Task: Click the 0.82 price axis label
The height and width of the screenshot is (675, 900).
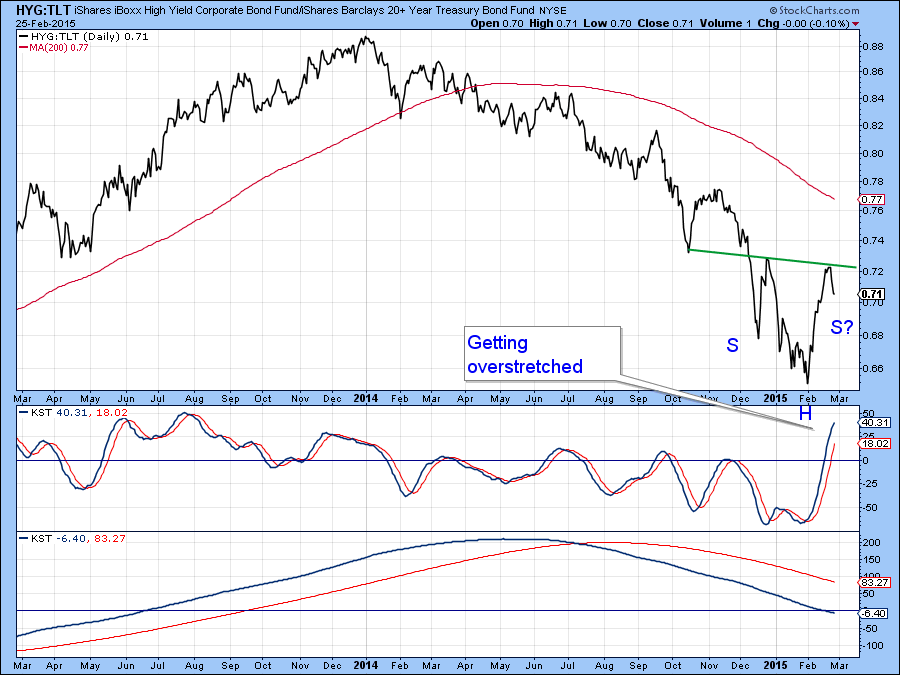Action: [x=873, y=126]
